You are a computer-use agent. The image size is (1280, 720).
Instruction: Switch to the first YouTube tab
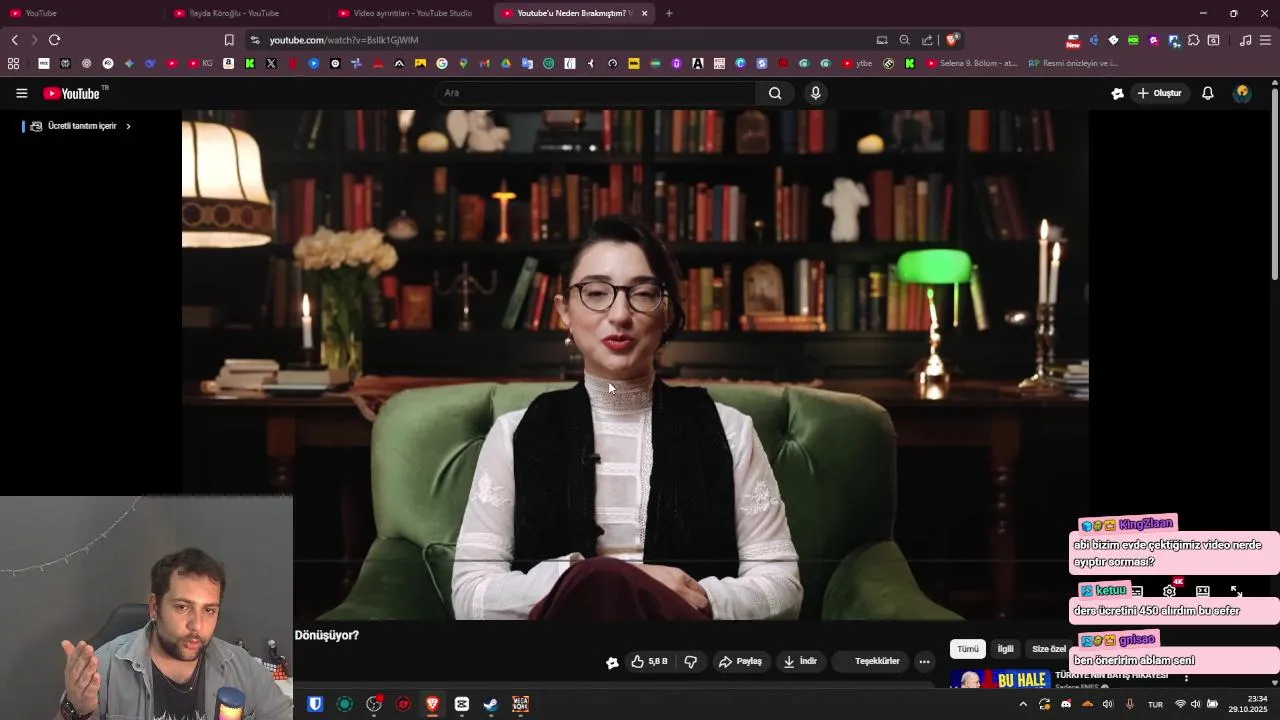pos(82,13)
